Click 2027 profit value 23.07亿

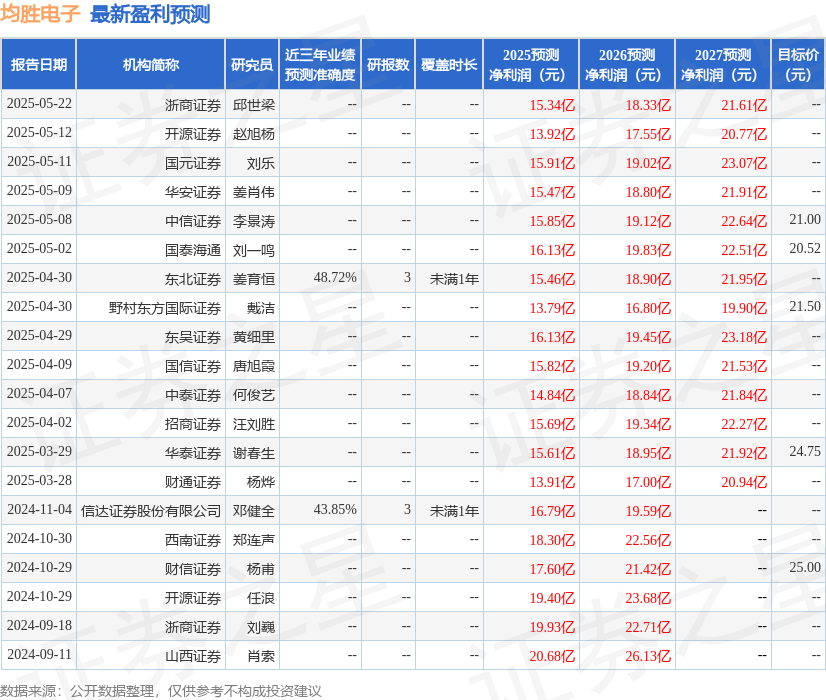[x=744, y=163]
